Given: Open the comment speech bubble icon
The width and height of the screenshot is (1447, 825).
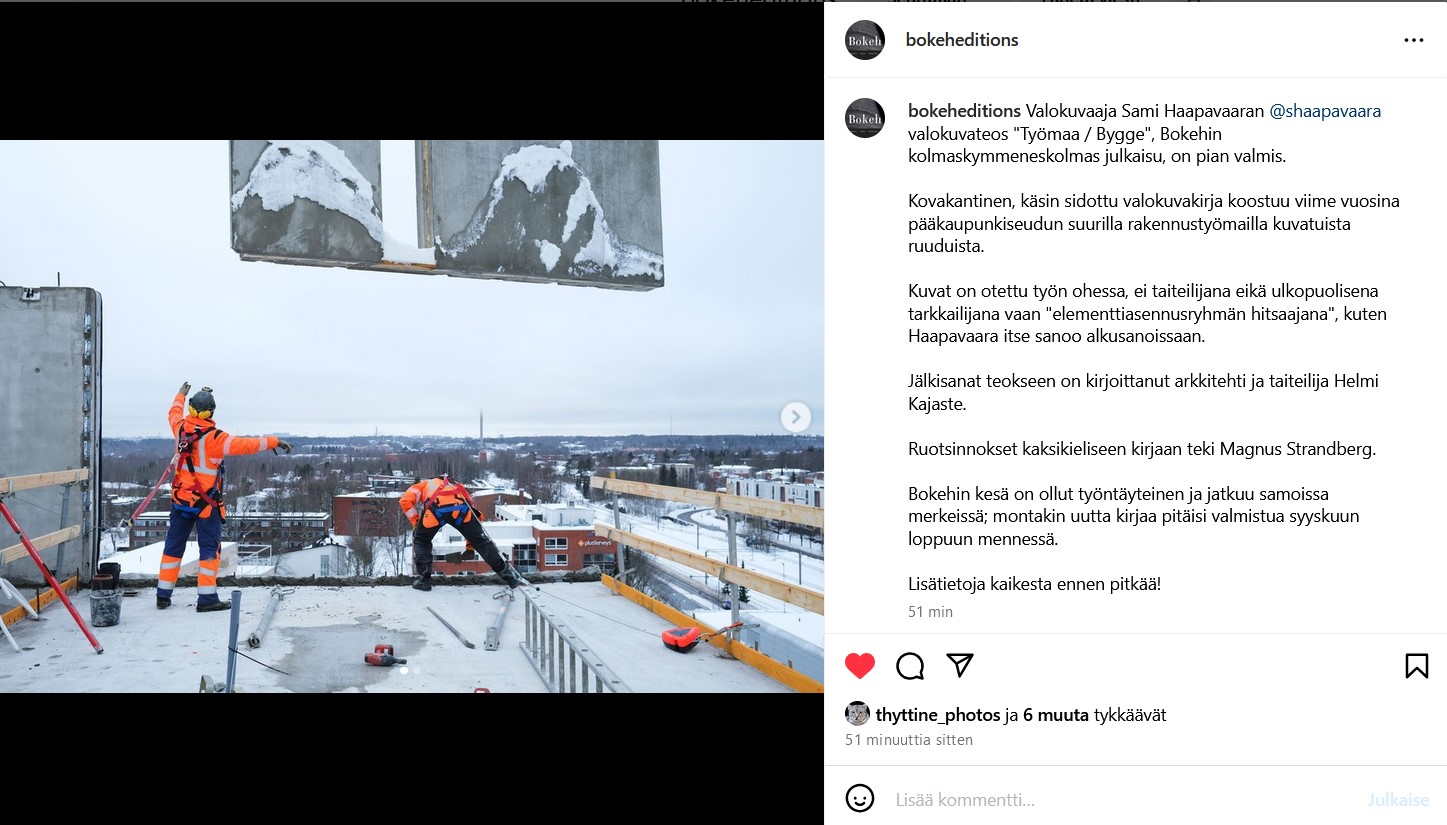Looking at the screenshot, I should click(910, 666).
